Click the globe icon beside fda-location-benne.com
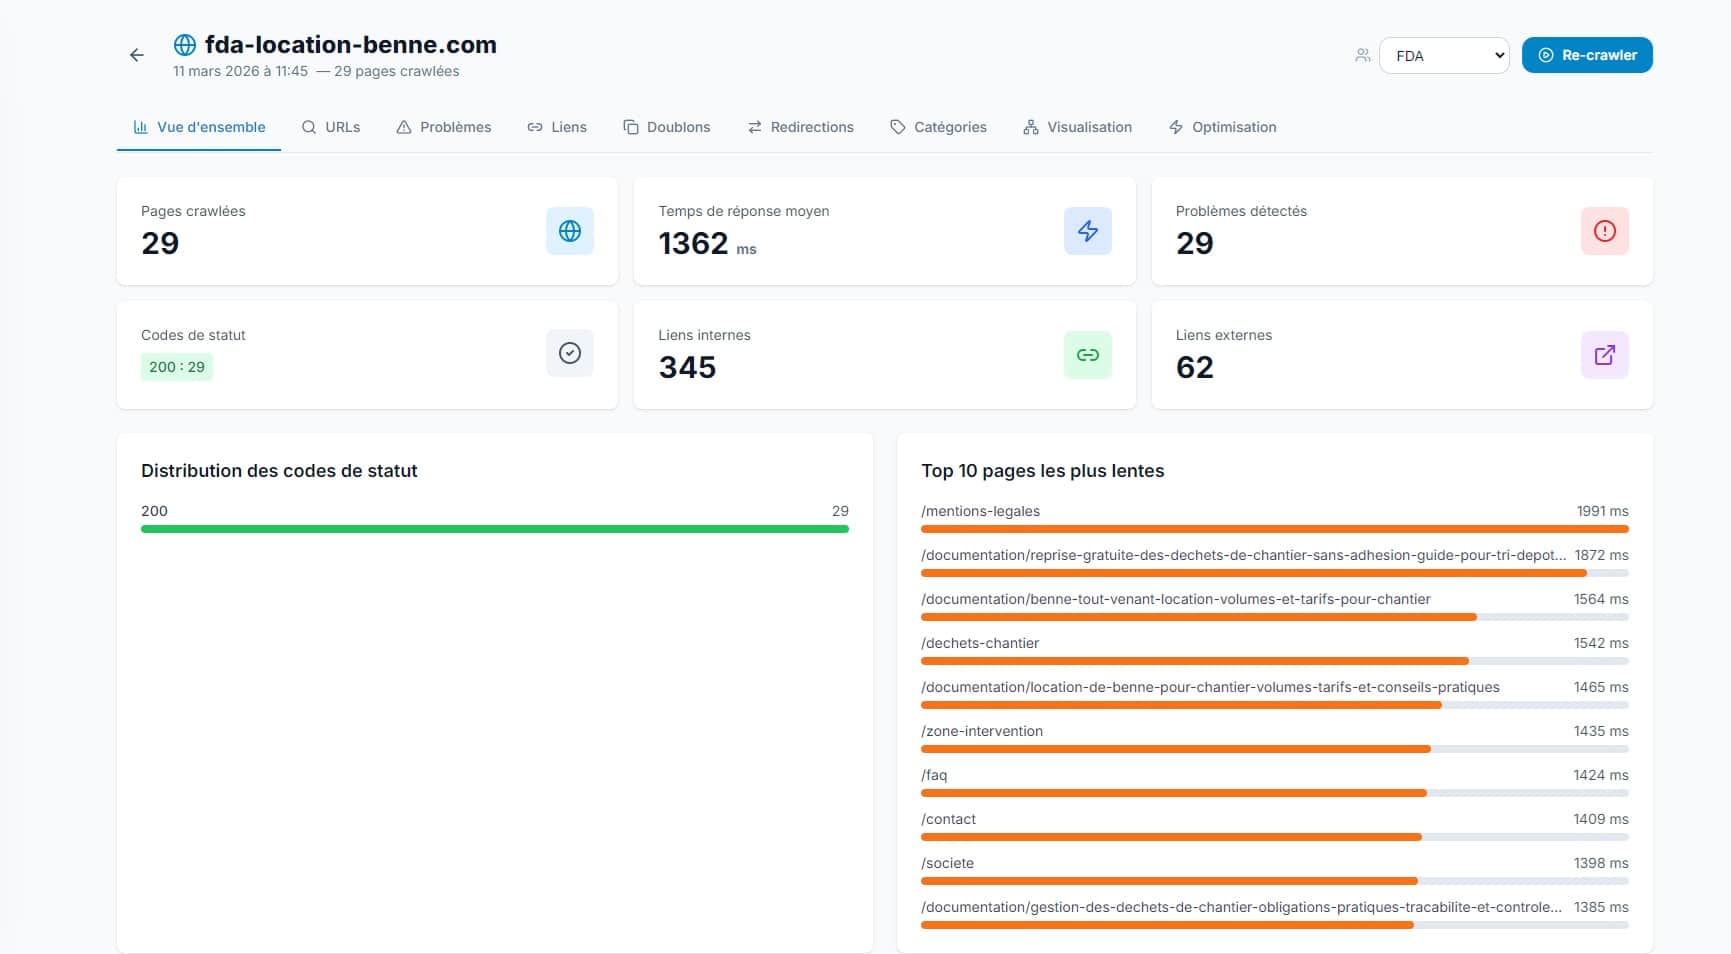Screen dimensions: 1731x954 [184, 44]
